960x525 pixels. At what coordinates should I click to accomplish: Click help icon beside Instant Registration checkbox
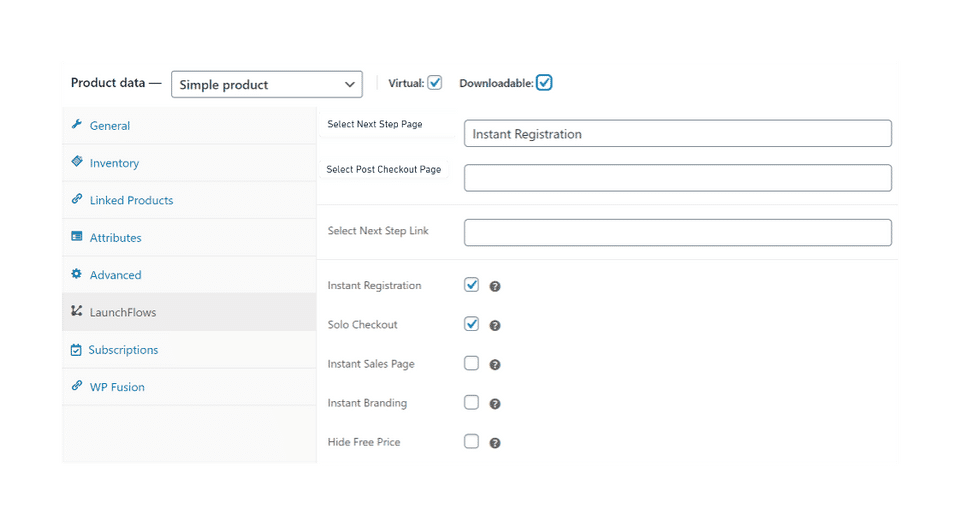[x=495, y=286]
